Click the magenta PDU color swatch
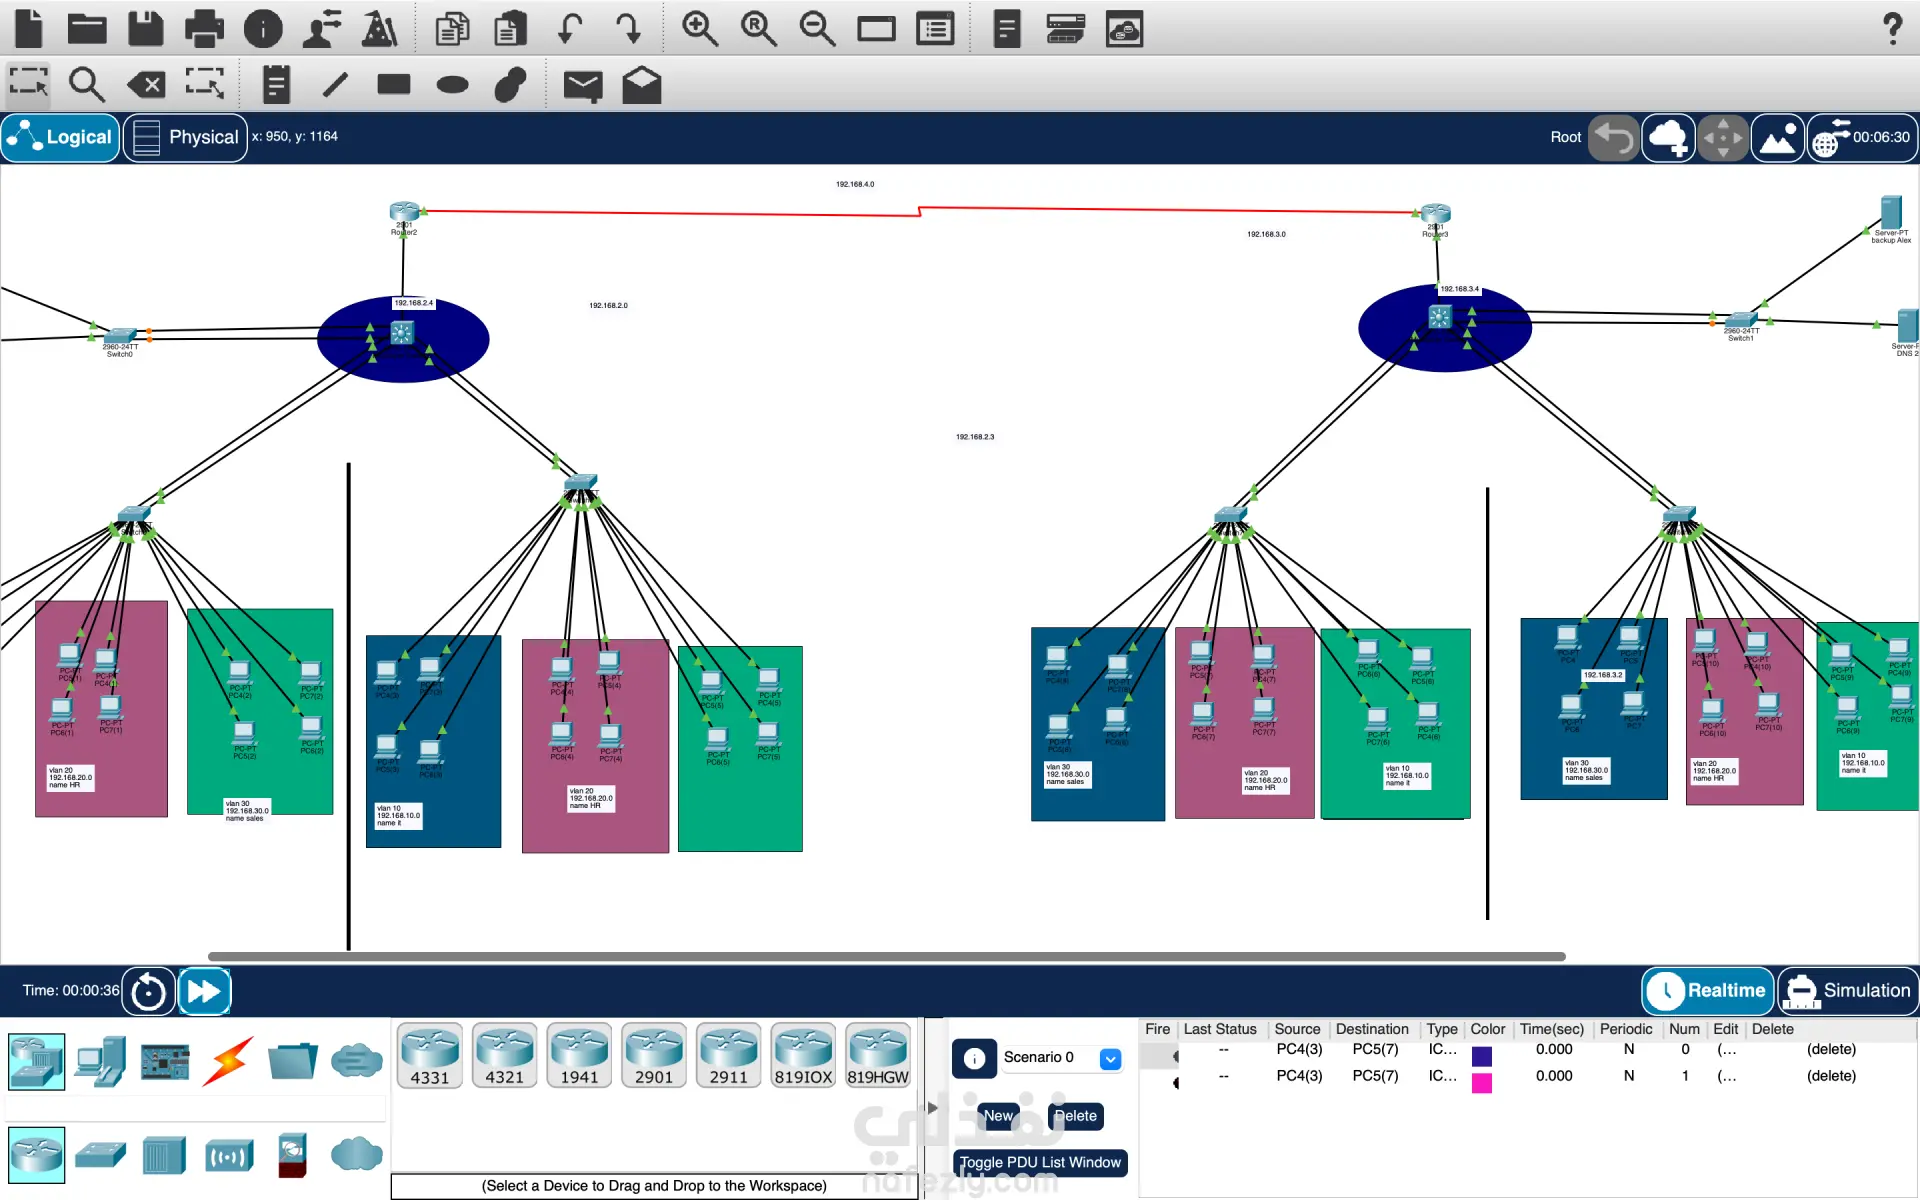 (x=1481, y=1083)
